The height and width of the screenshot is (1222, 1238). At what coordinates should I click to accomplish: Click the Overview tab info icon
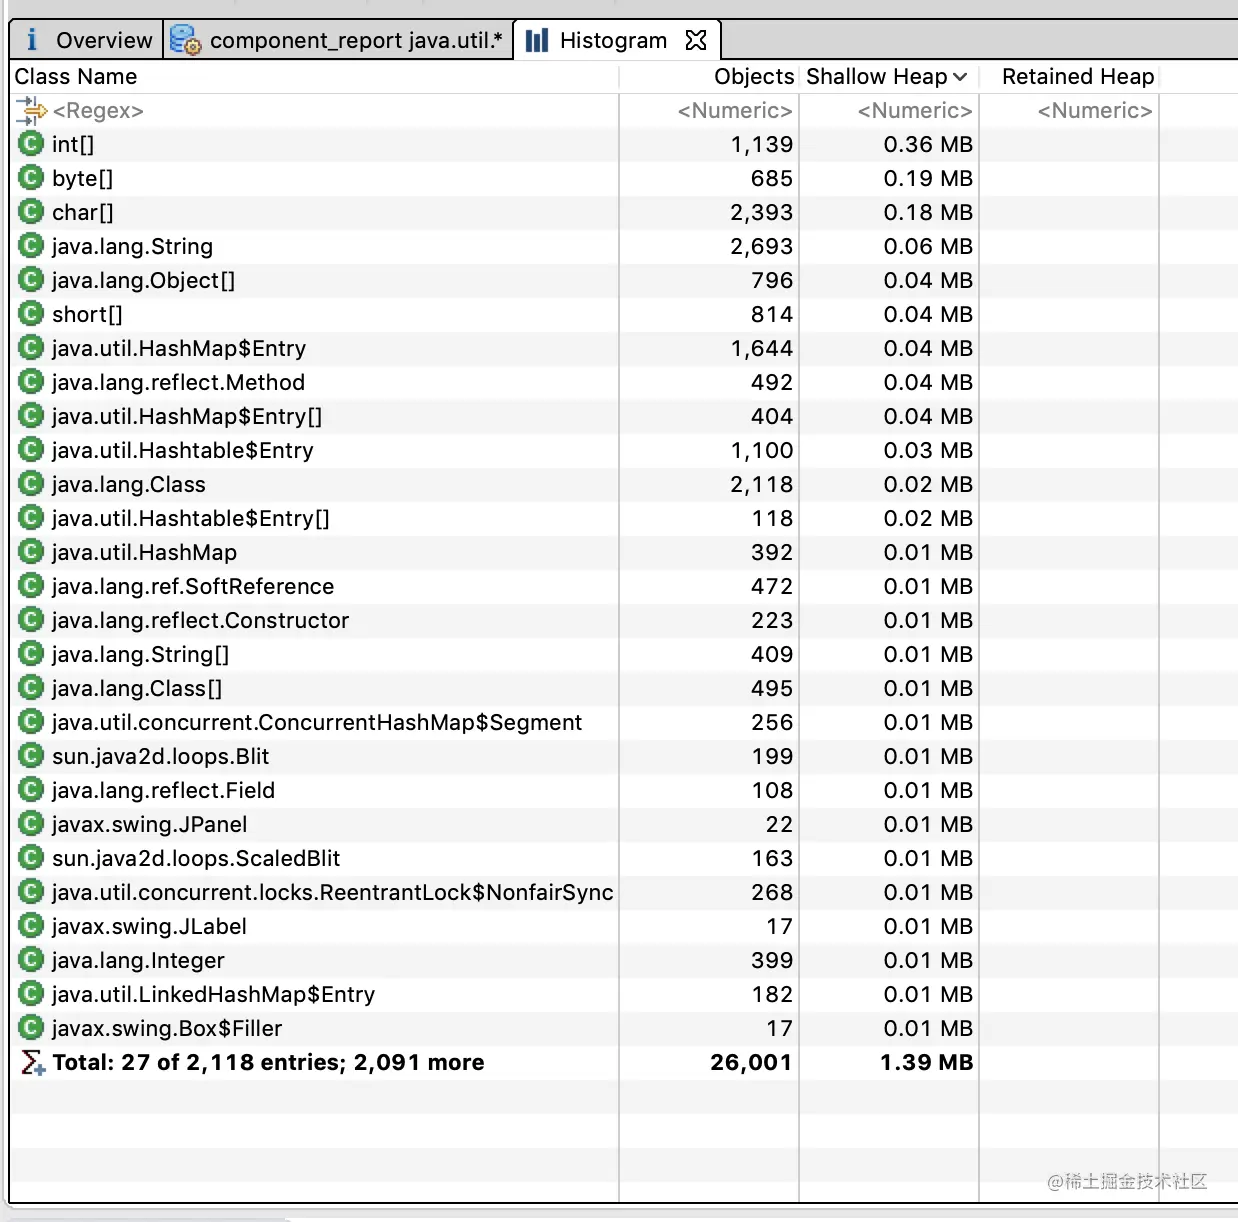(32, 40)
